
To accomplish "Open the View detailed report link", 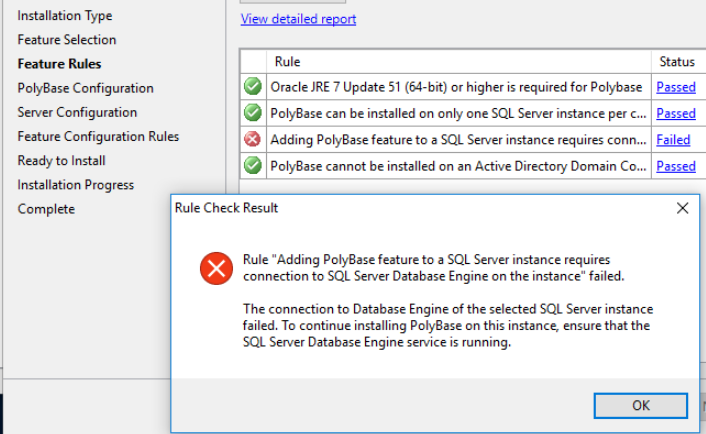I will click(298, 19).
